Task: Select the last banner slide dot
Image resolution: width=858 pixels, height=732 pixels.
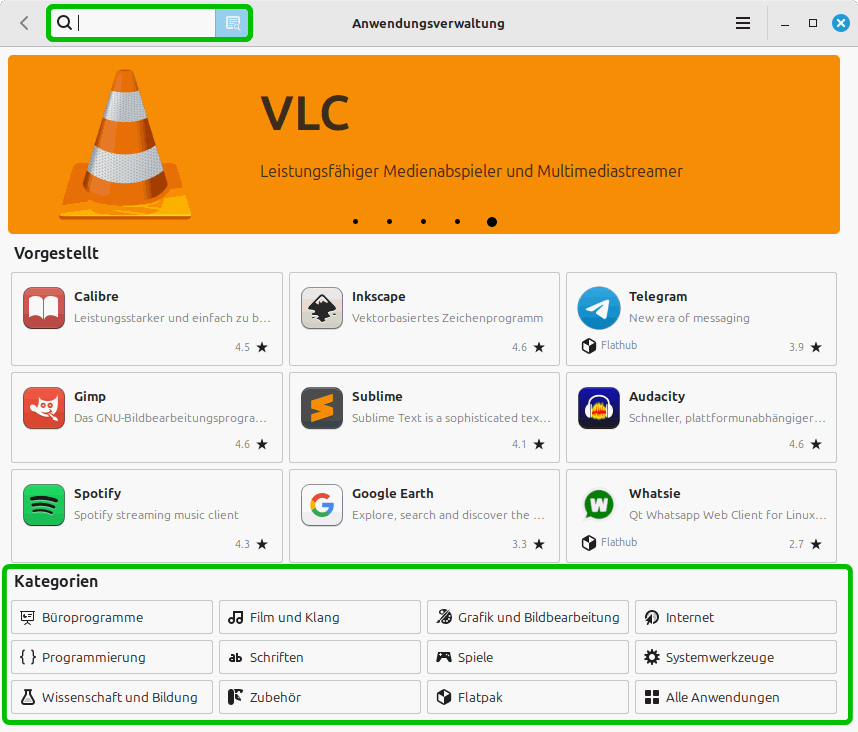Action: (x=492, y=222)
